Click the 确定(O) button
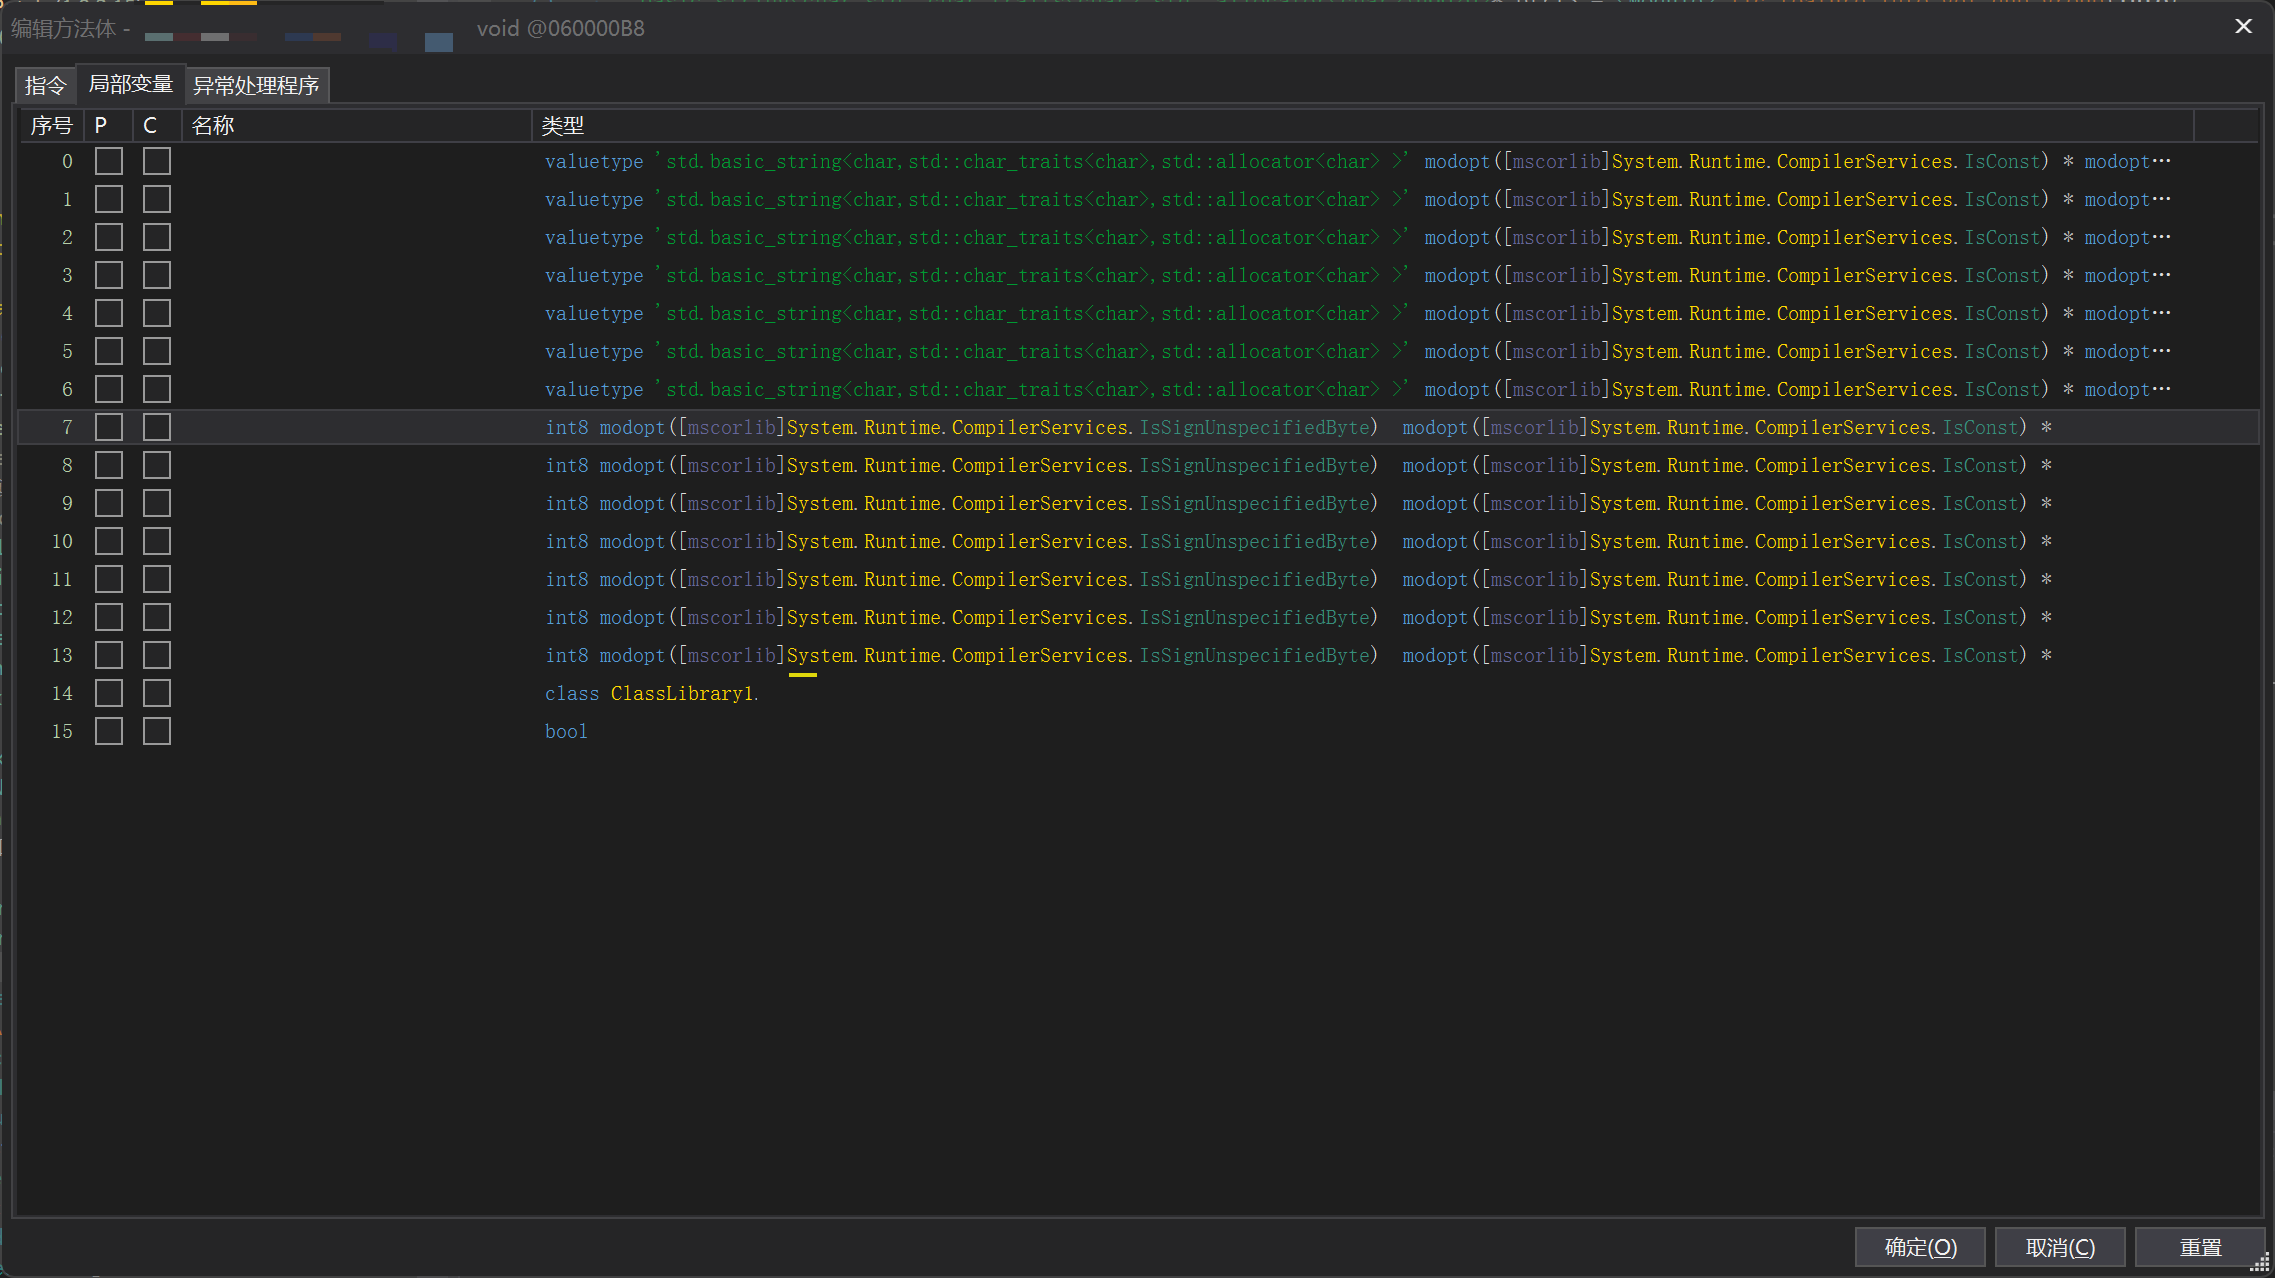2275x1278 pixels. pyautogui.click(x=1920, y=1247)
